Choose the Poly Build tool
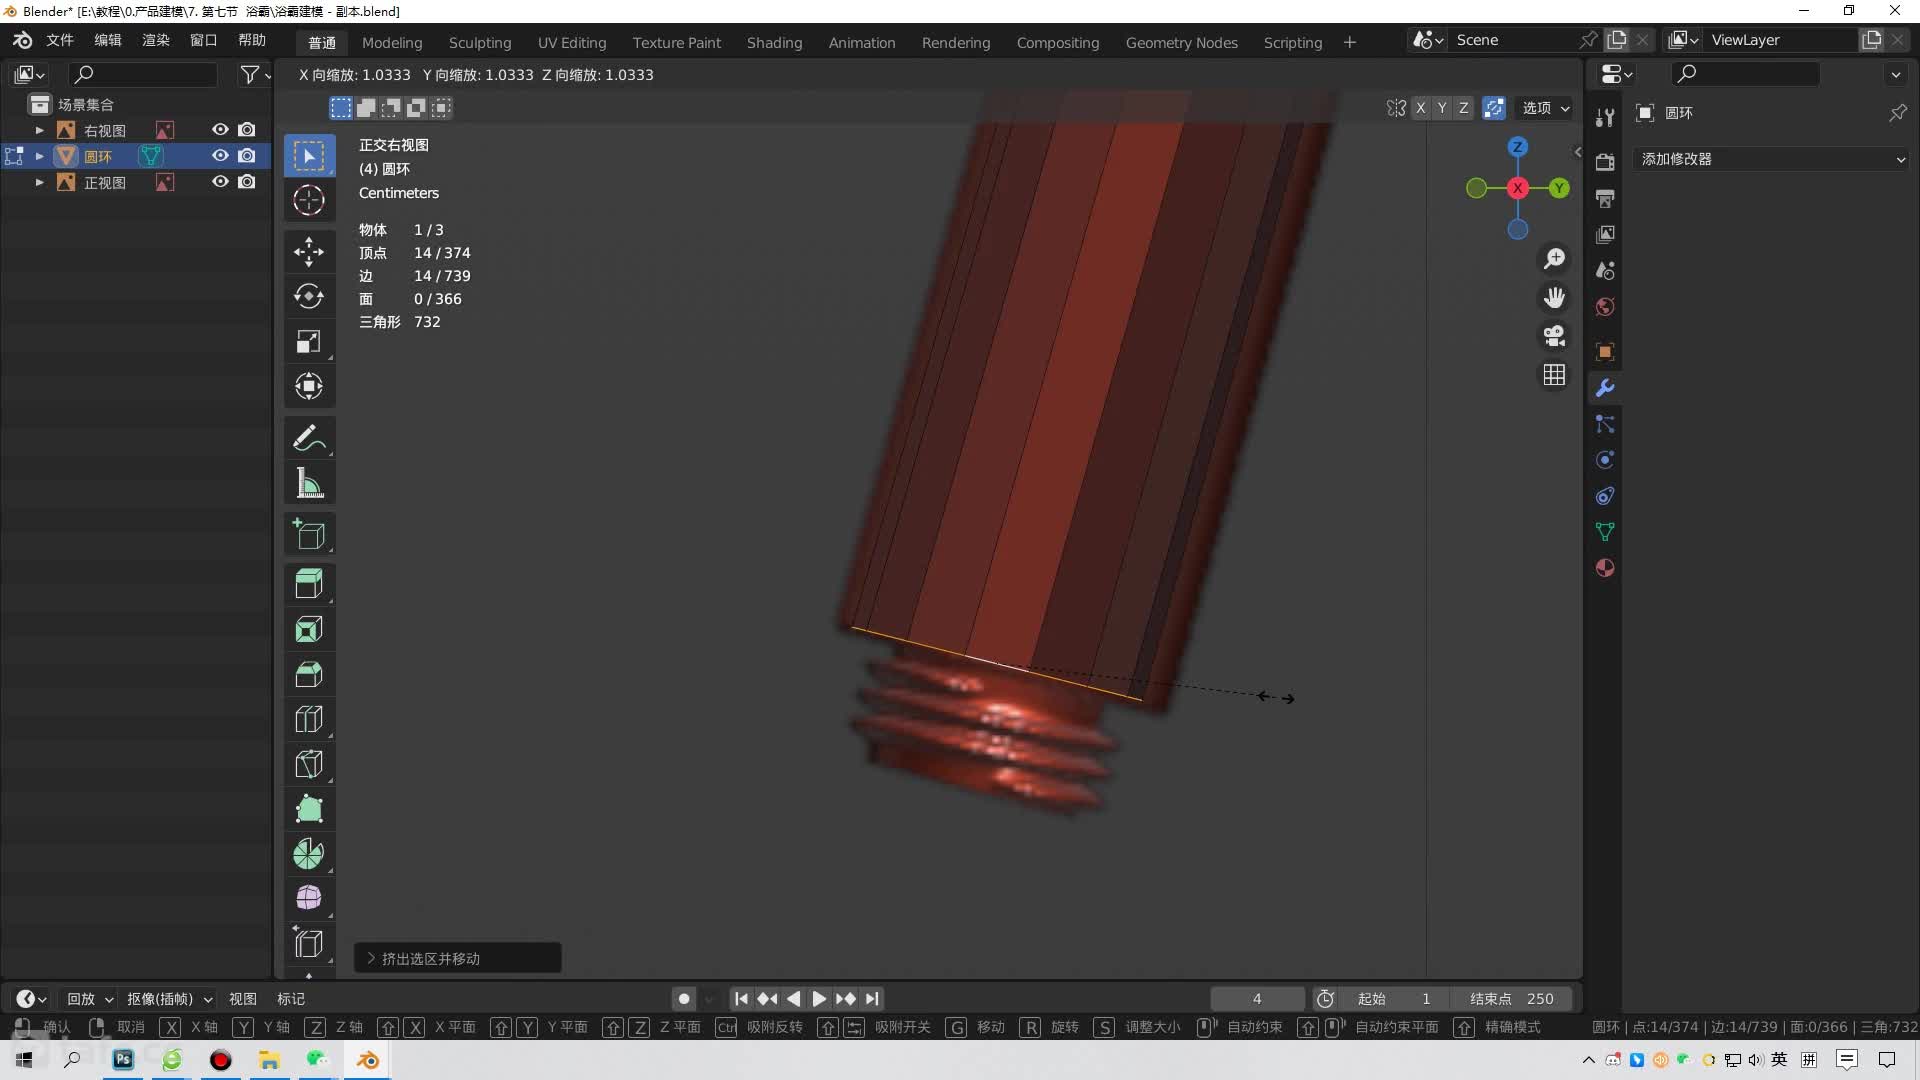1920x1080 pixels. pos(309,809)
